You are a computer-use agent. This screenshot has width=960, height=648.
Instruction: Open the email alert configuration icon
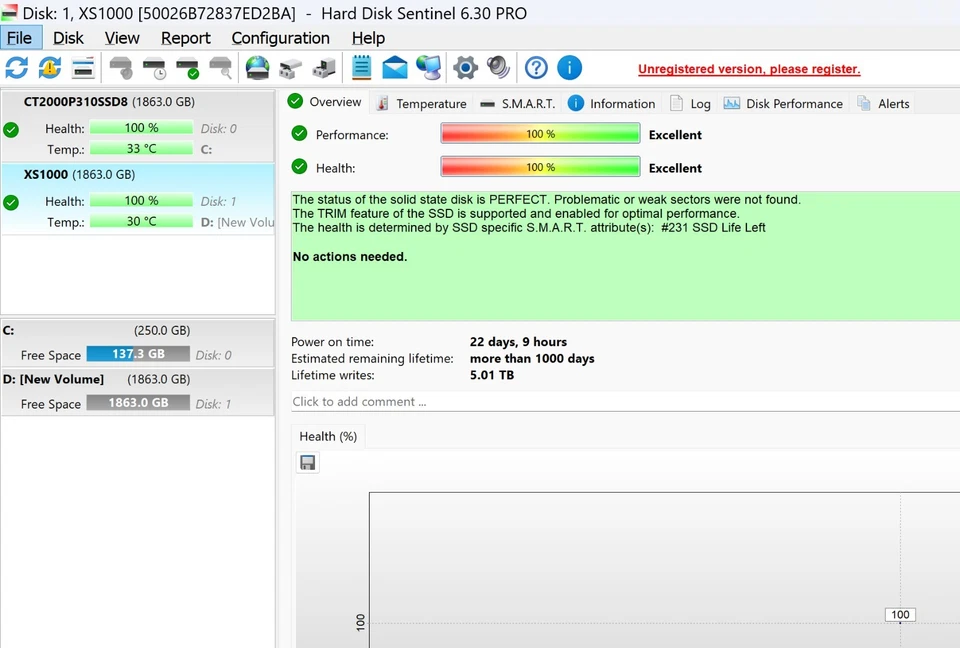click(x=394, y=67)
